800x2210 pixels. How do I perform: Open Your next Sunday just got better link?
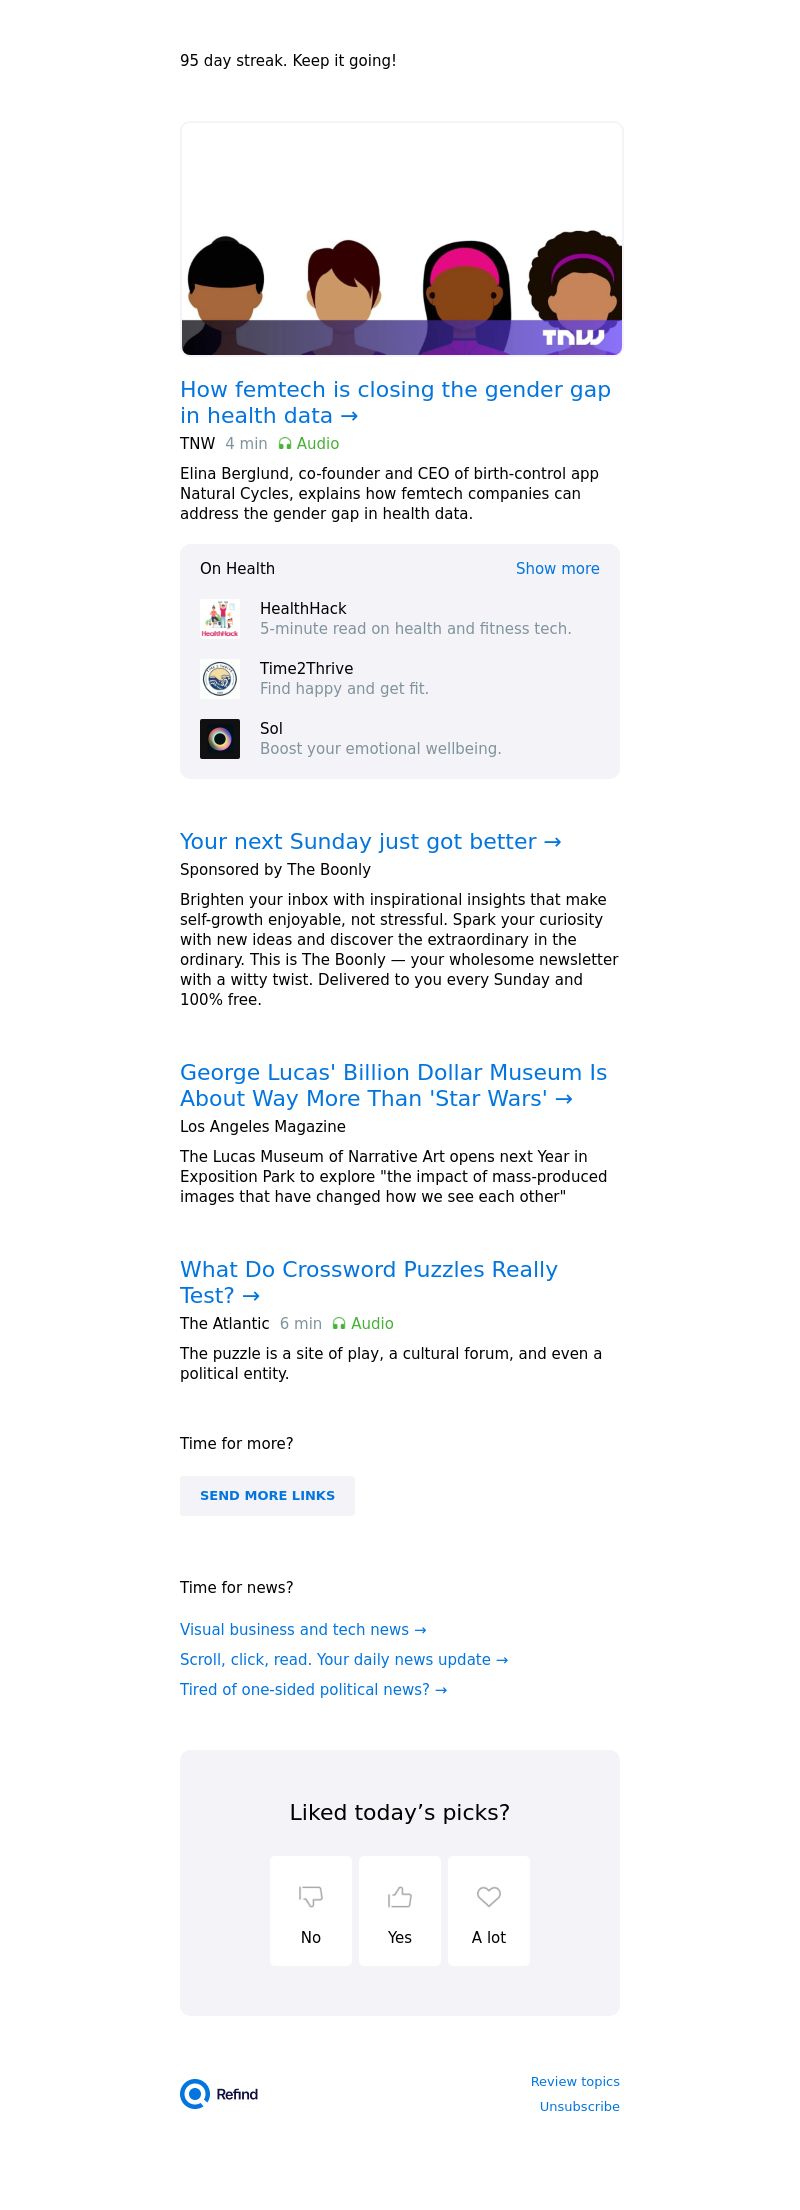370,842
